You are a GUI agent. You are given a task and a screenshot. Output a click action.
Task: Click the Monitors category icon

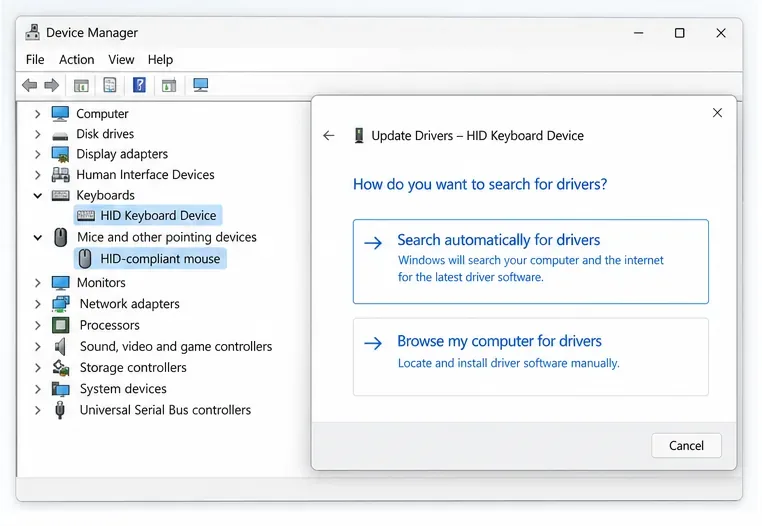(60, 282)
